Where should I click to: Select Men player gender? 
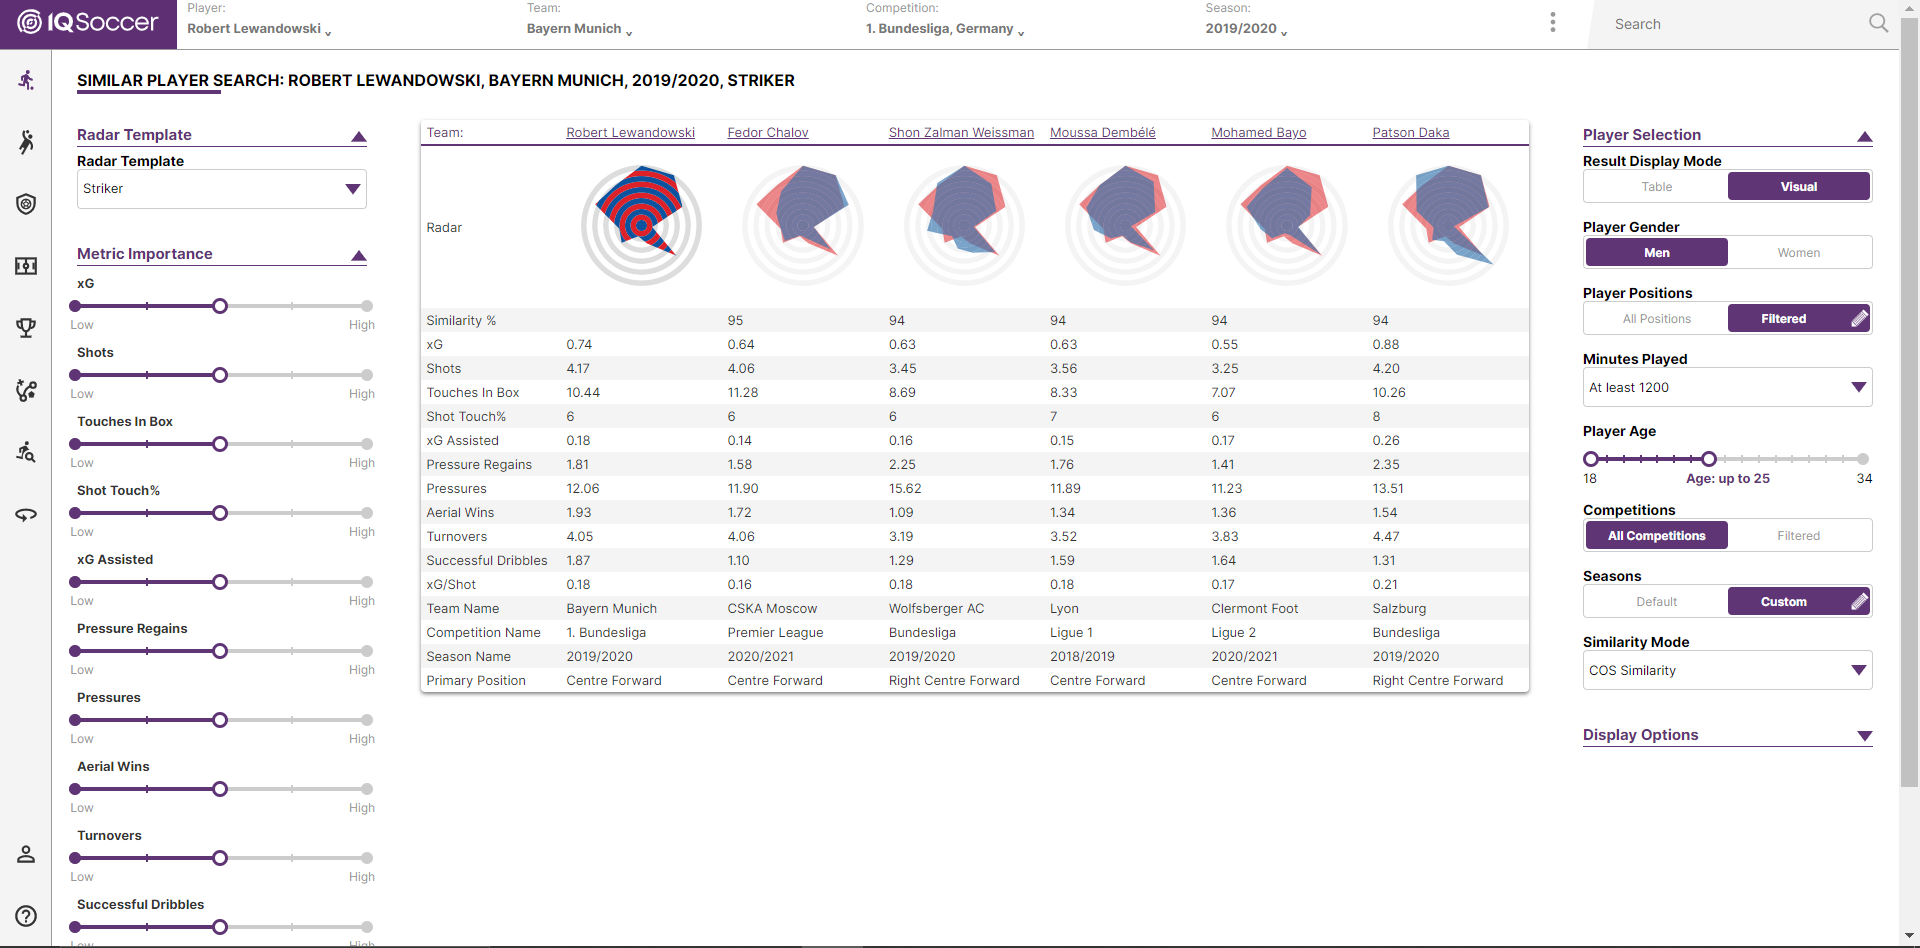pos(1656,253)
